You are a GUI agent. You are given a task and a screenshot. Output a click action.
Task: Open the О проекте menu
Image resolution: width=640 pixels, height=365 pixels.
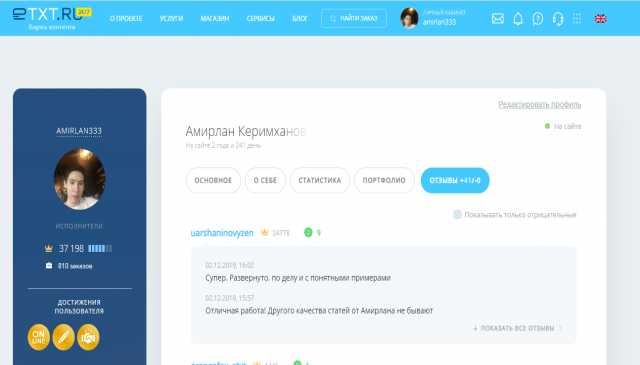126,19
